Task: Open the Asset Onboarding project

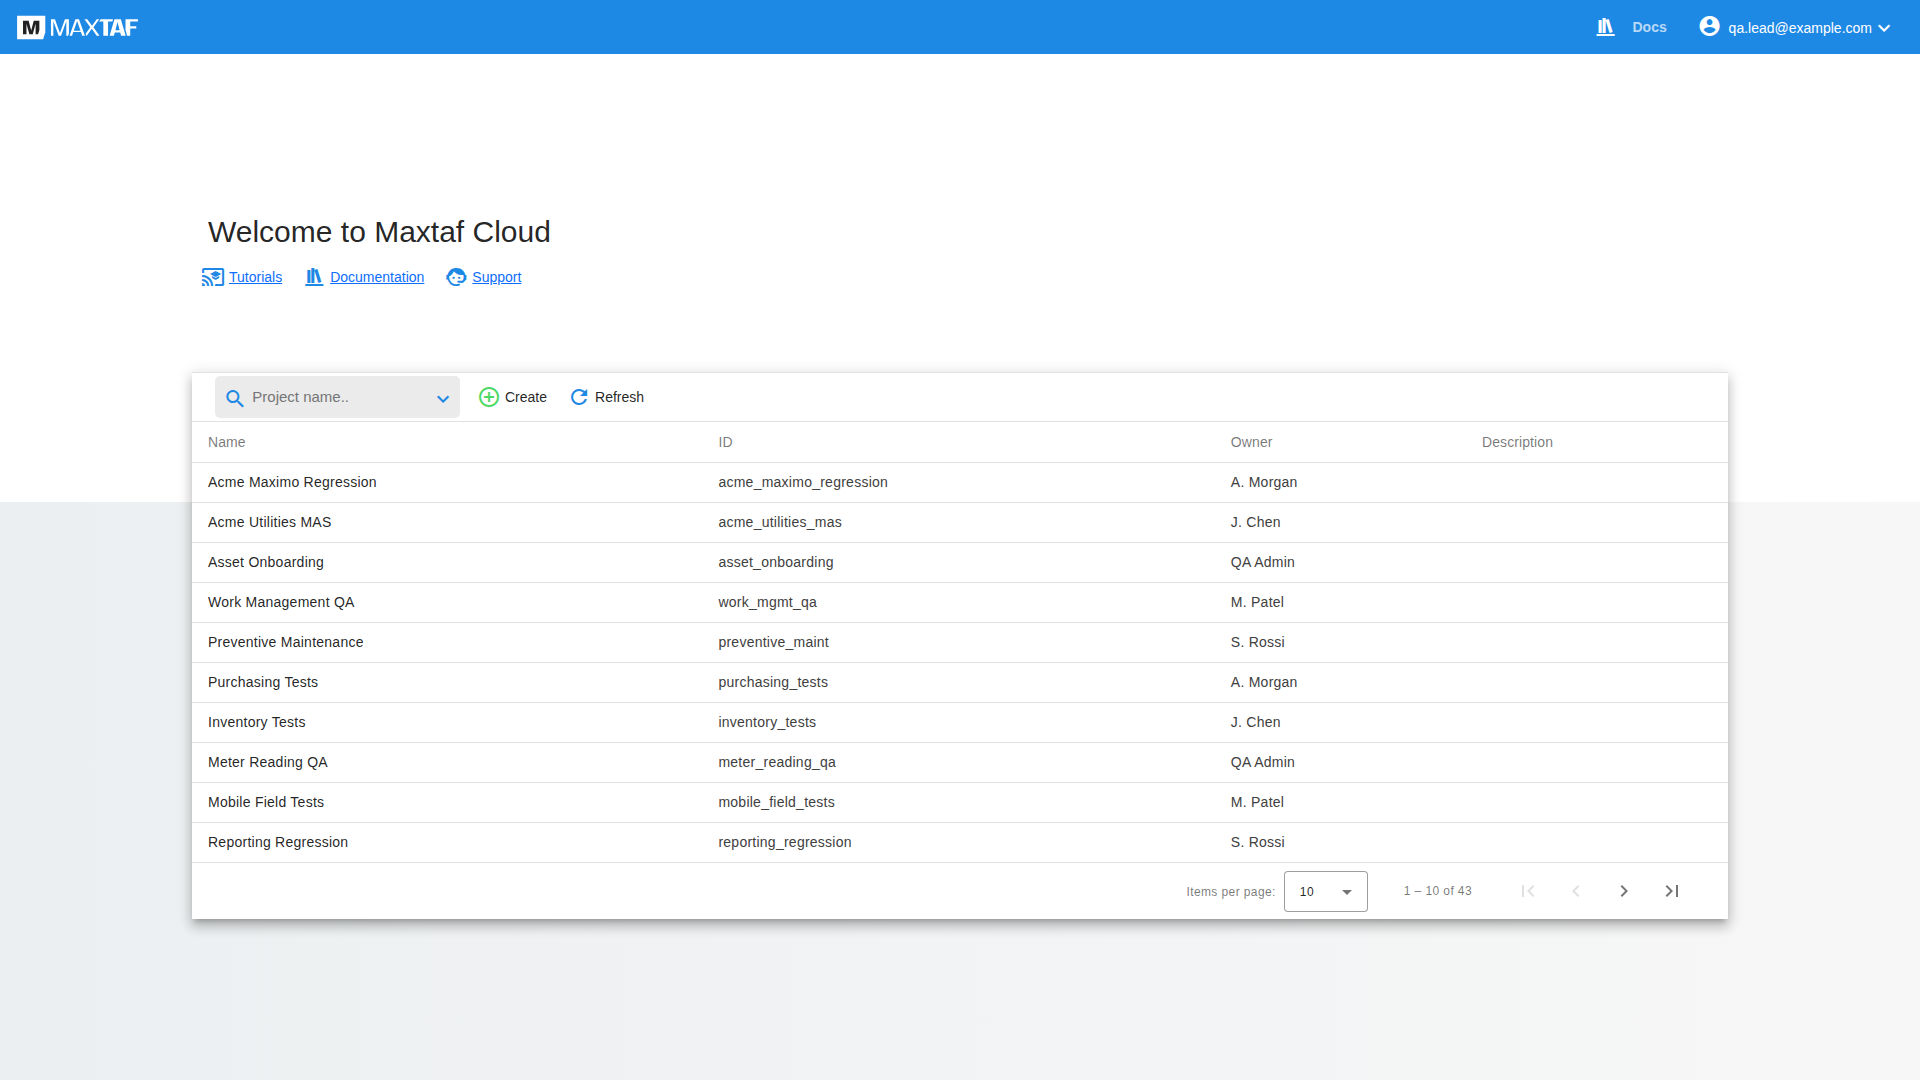Action: [x=266, y=562]
